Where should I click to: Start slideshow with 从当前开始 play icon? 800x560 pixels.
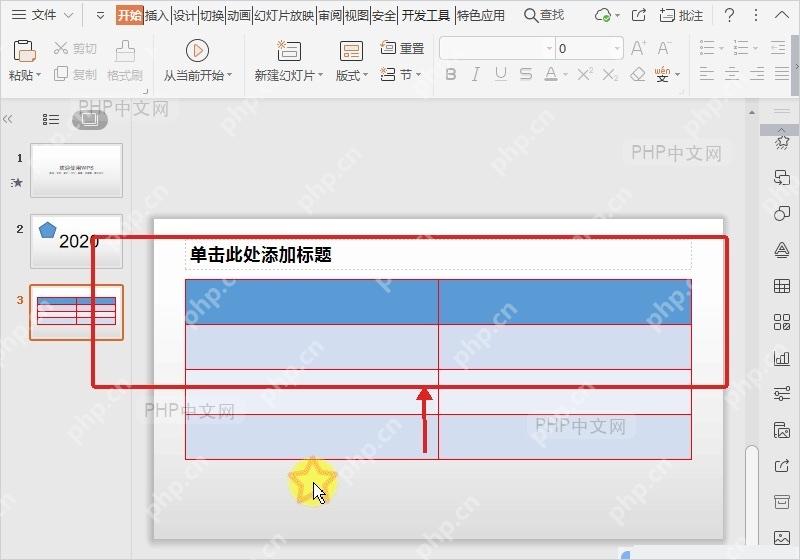tap(197, 50)
